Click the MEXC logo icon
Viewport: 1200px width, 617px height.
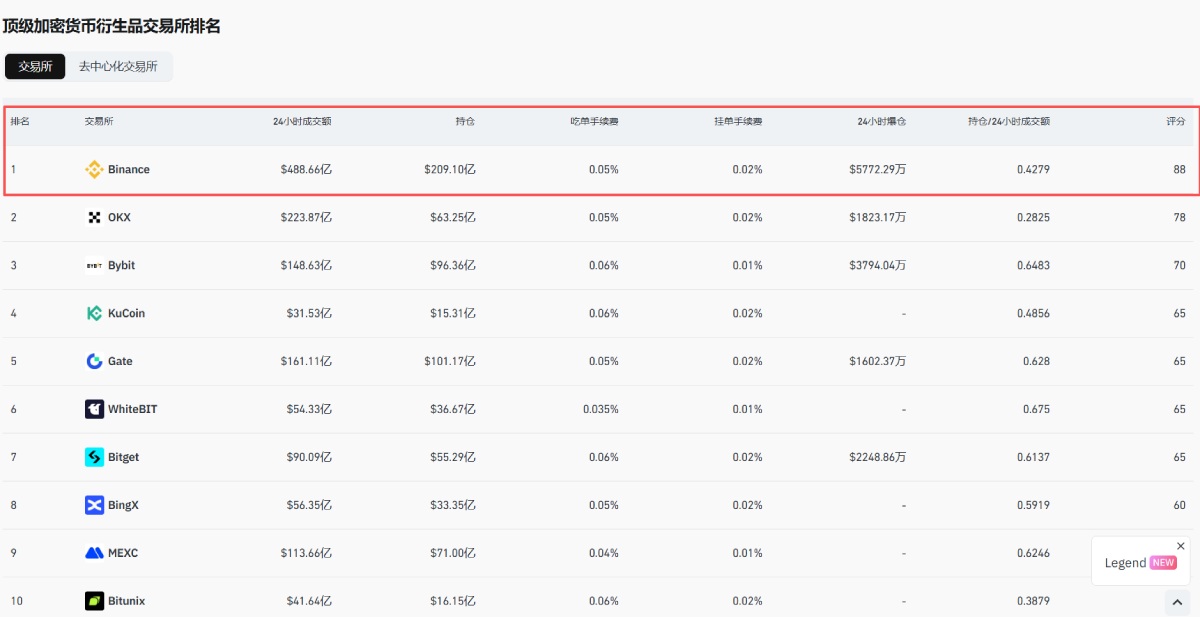[x=94, y=554]
